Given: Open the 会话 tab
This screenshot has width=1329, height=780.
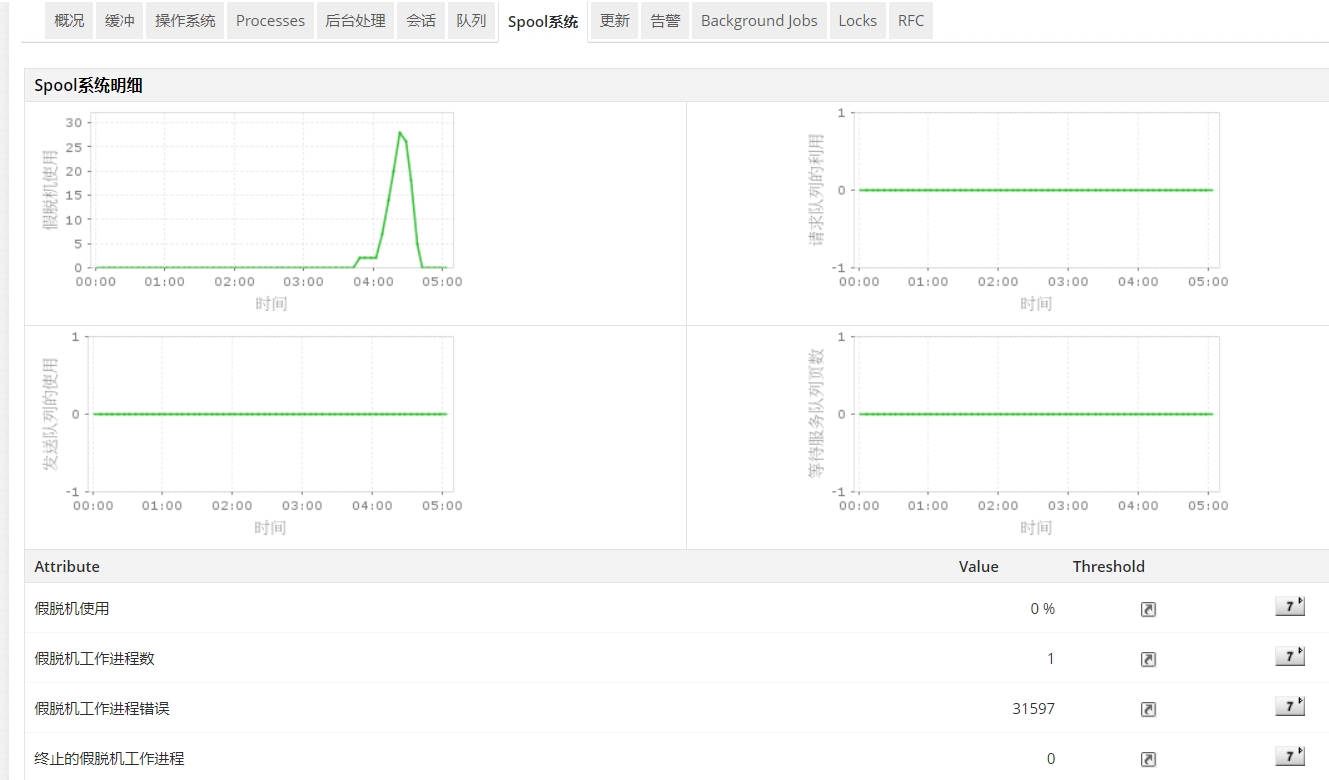Looking at the screenshot, I should pyautogui.click(x=421, y=21).
